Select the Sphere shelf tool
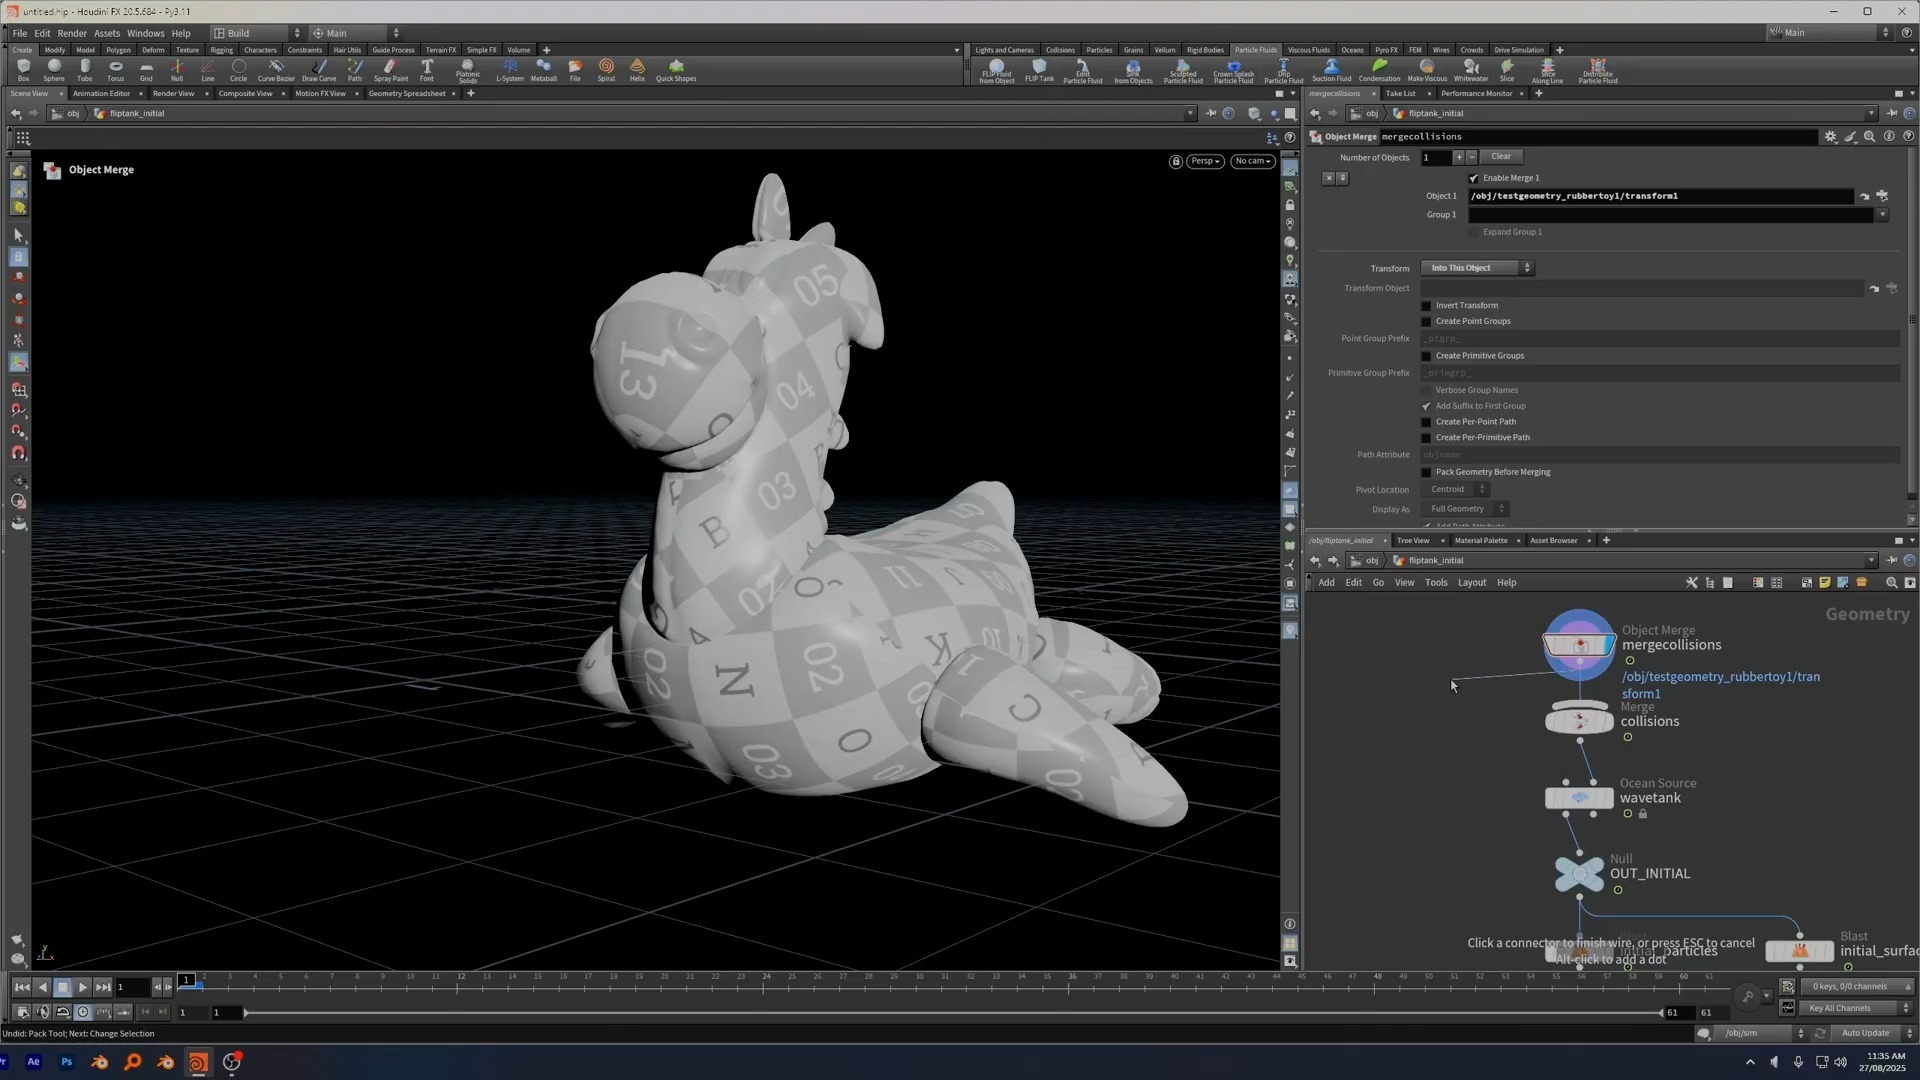 (x=54, y=70)
